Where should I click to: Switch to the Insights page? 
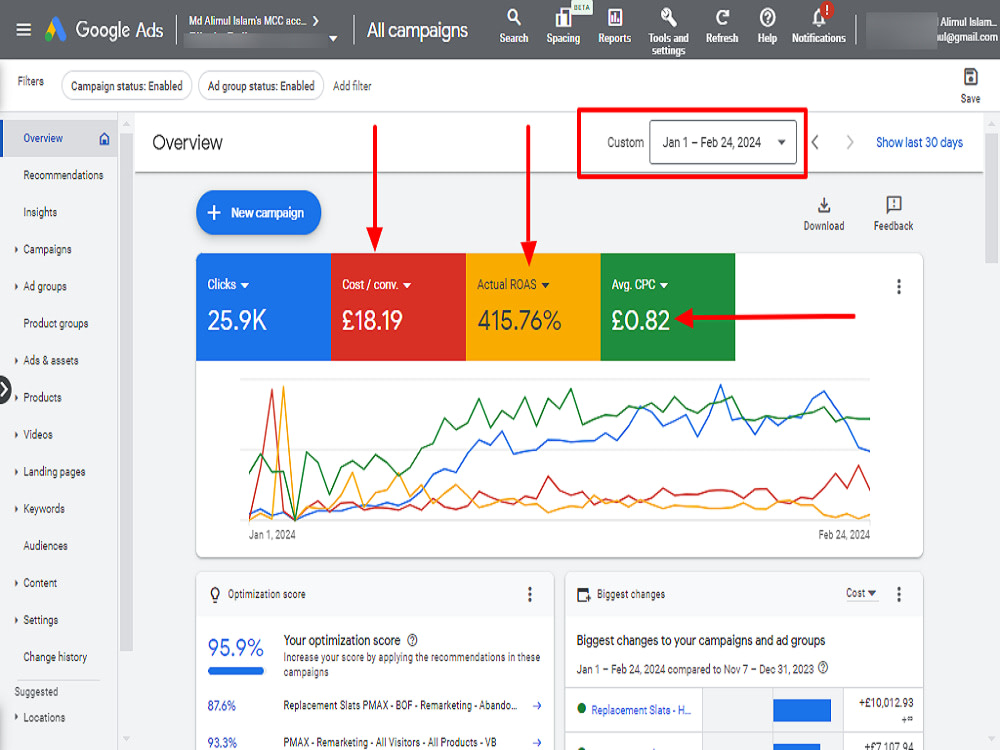38,212
